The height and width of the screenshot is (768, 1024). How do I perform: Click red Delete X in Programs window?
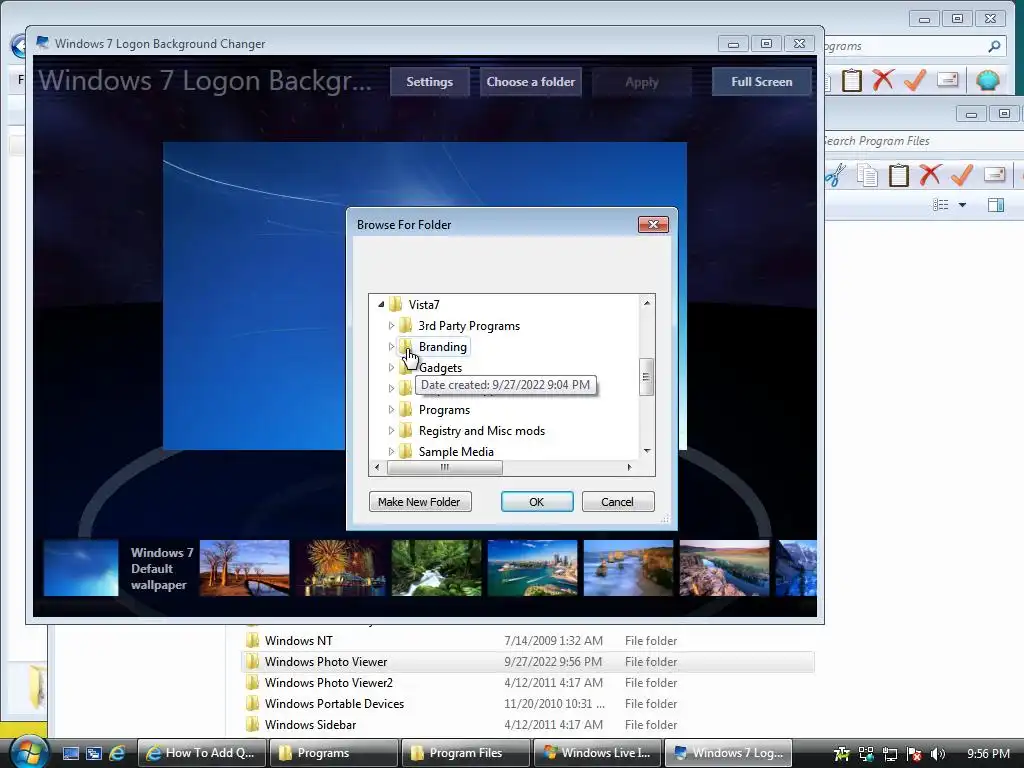coord(883,80)
